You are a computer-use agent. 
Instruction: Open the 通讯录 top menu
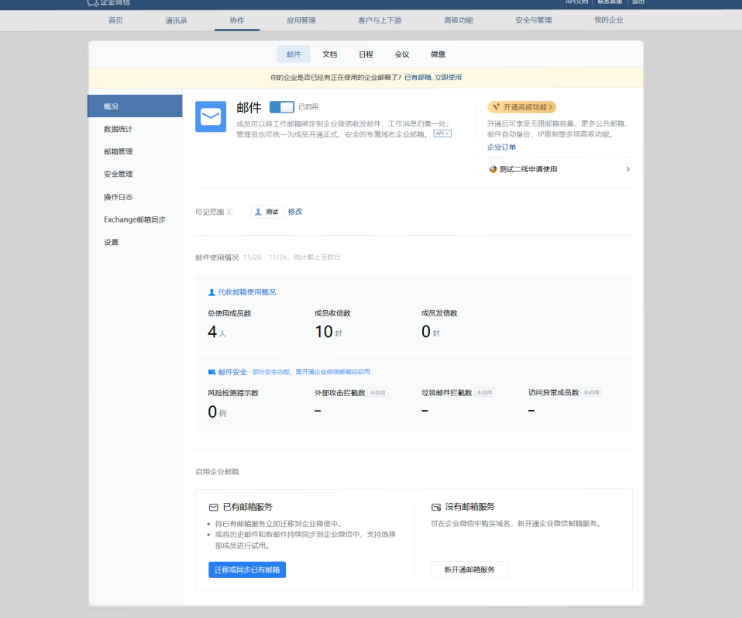[177, 20]
